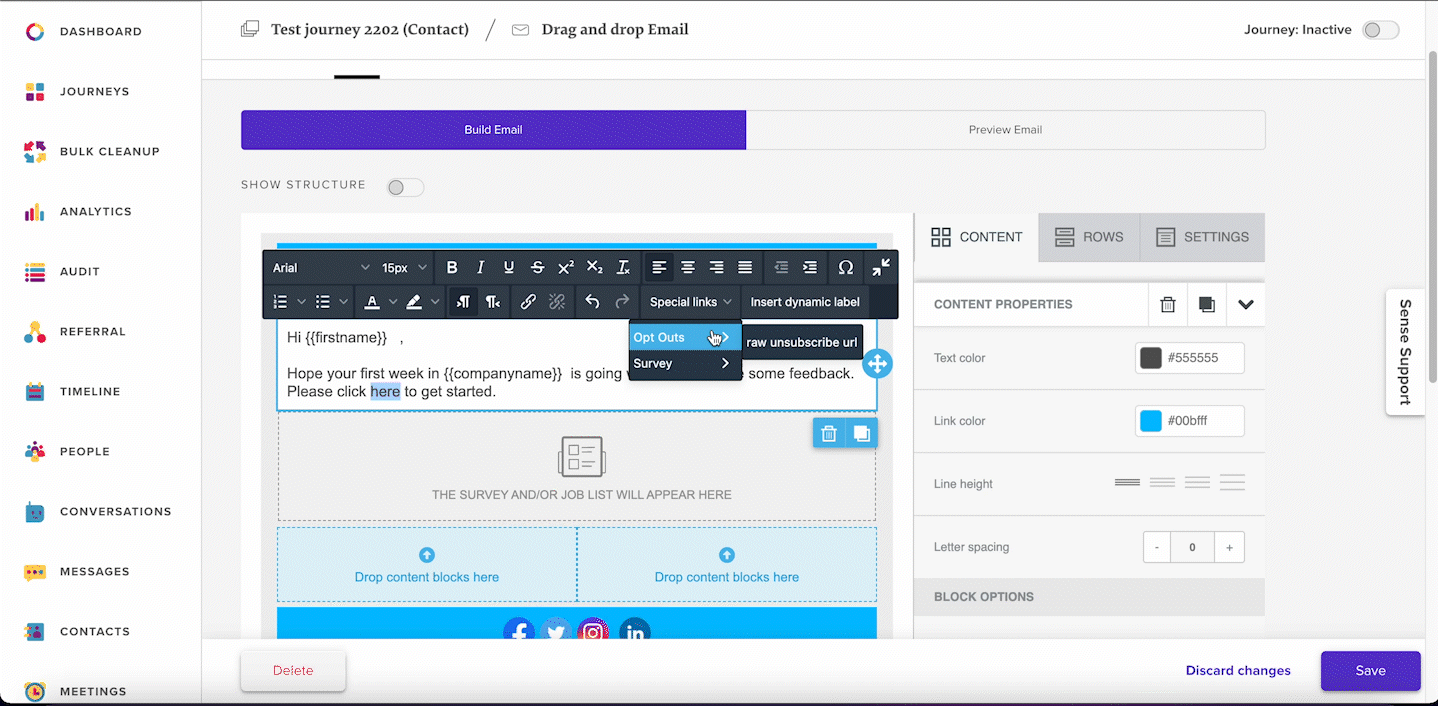Insert special character (Omega icon)
This screenshot has height=706, width=1438.
coord(846,268)
